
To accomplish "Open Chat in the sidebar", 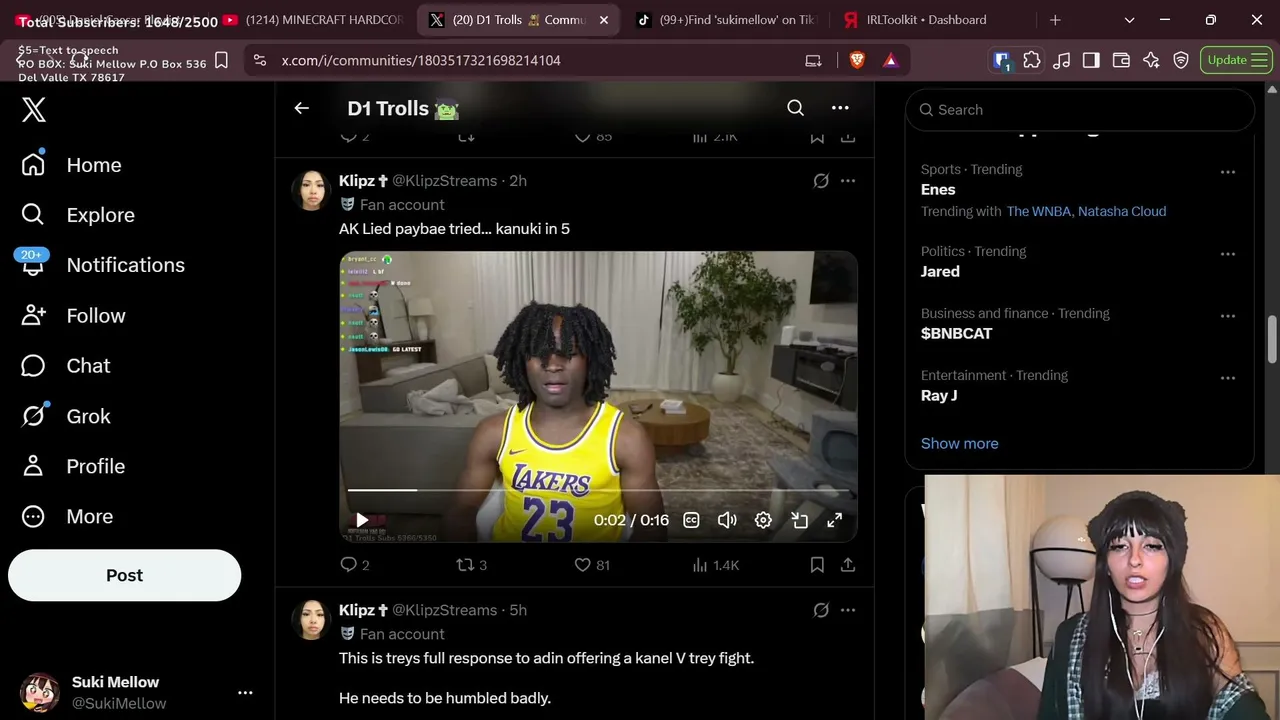I will (x=66, y=366).
